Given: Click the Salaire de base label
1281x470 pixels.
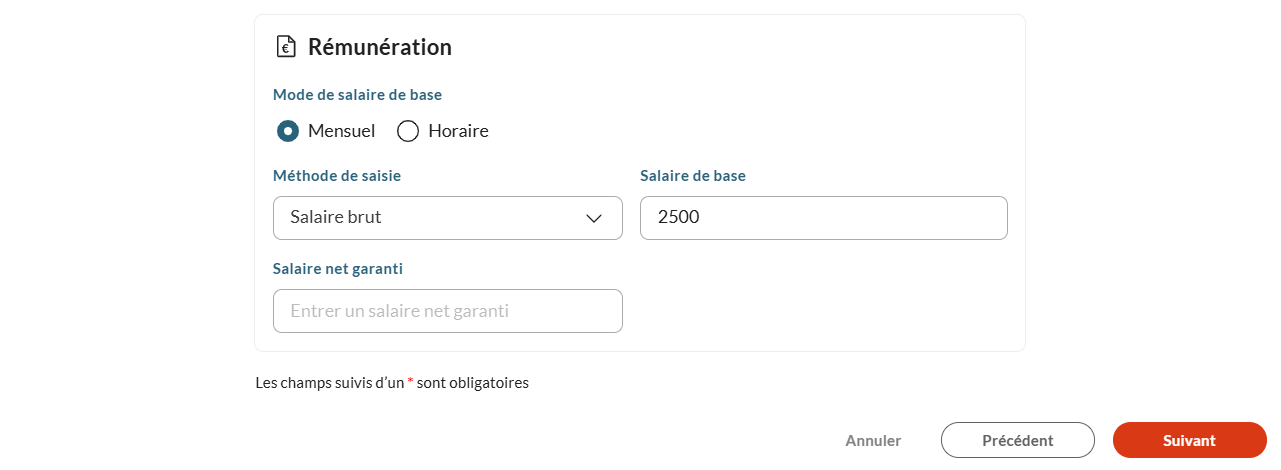Looking at the screenshot, I should pyautogui.click(x=693, y=176).
